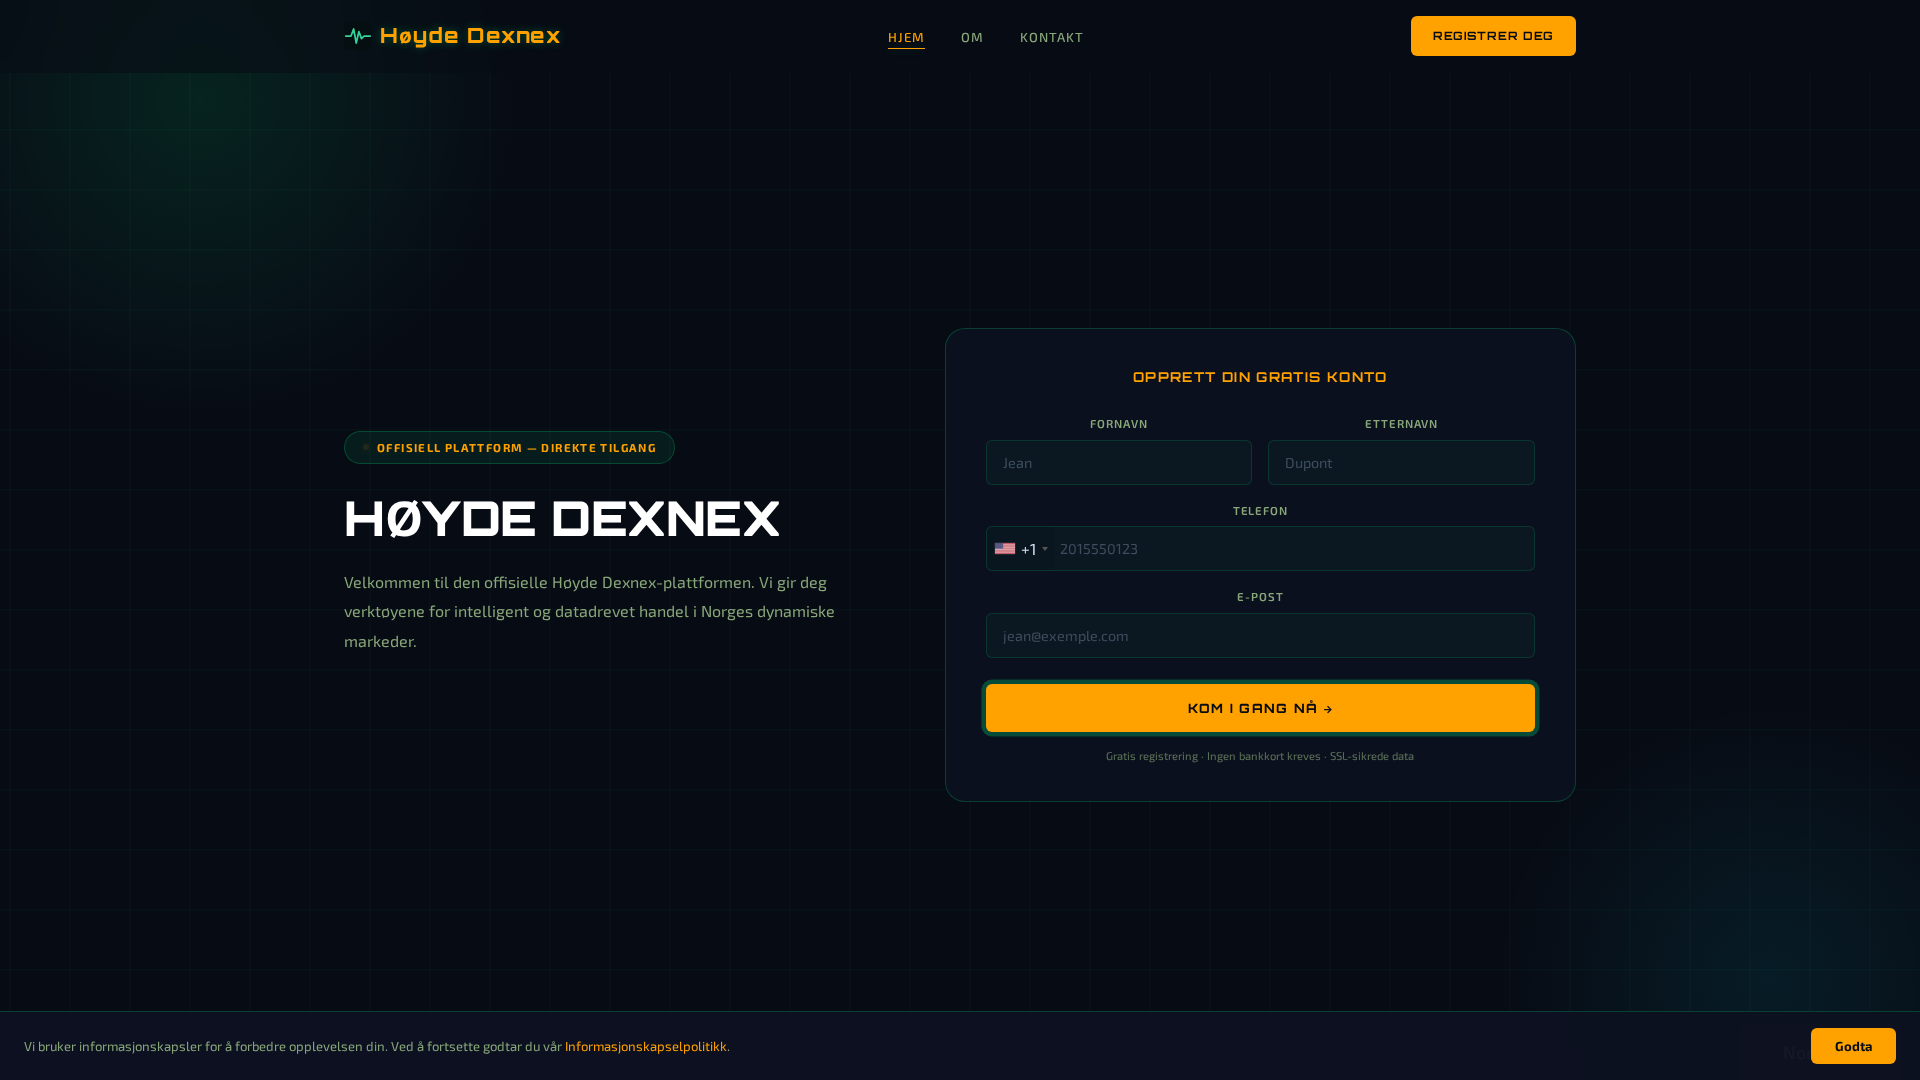Click the TELEFON field label
Image resolution: width=1920 pixels, height=1080 pixels.
(1260, 511)
